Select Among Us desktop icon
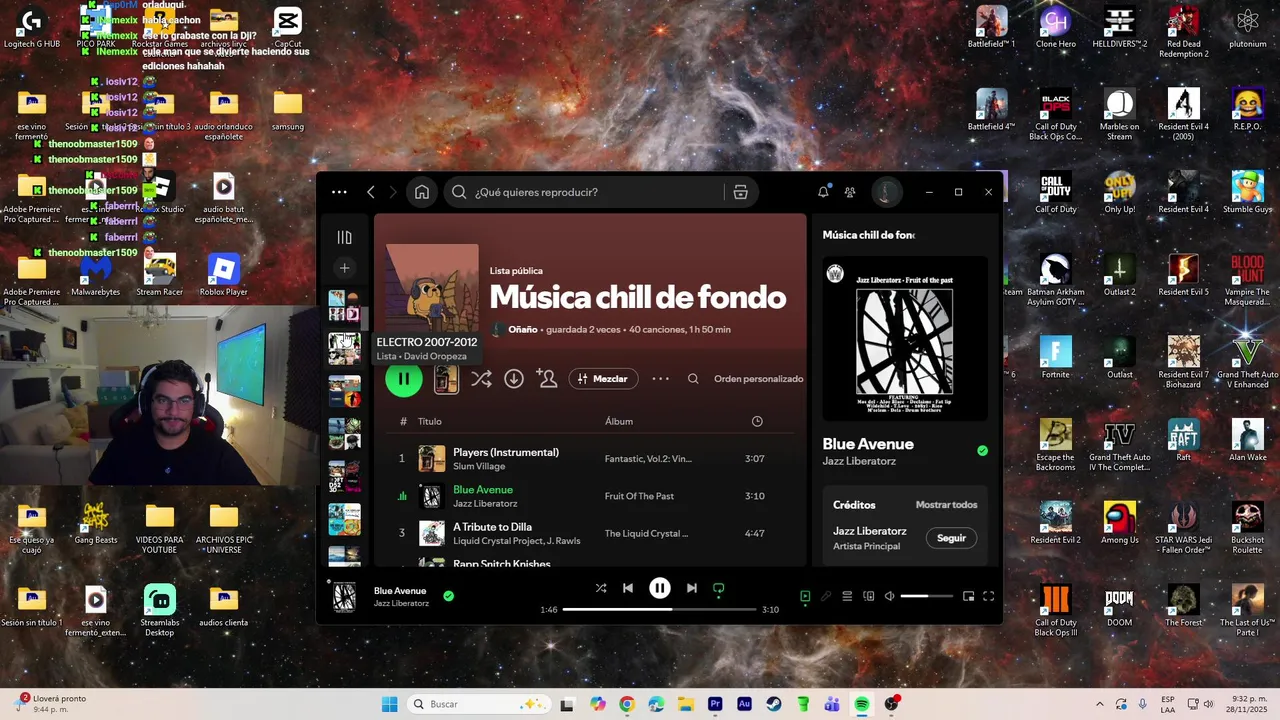Image resolution: width=1280 pixels, height=720 pixels. click(x=1119, y=523)
